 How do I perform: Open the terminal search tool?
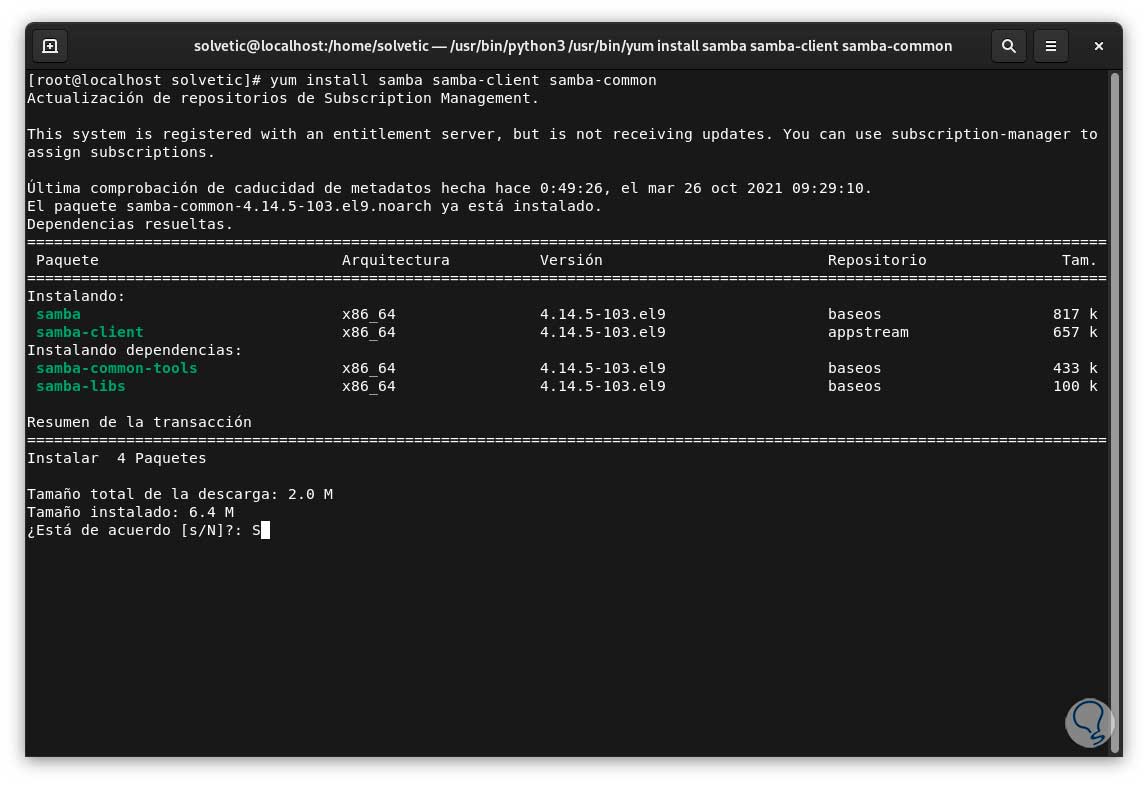(x=1009, y=46)
